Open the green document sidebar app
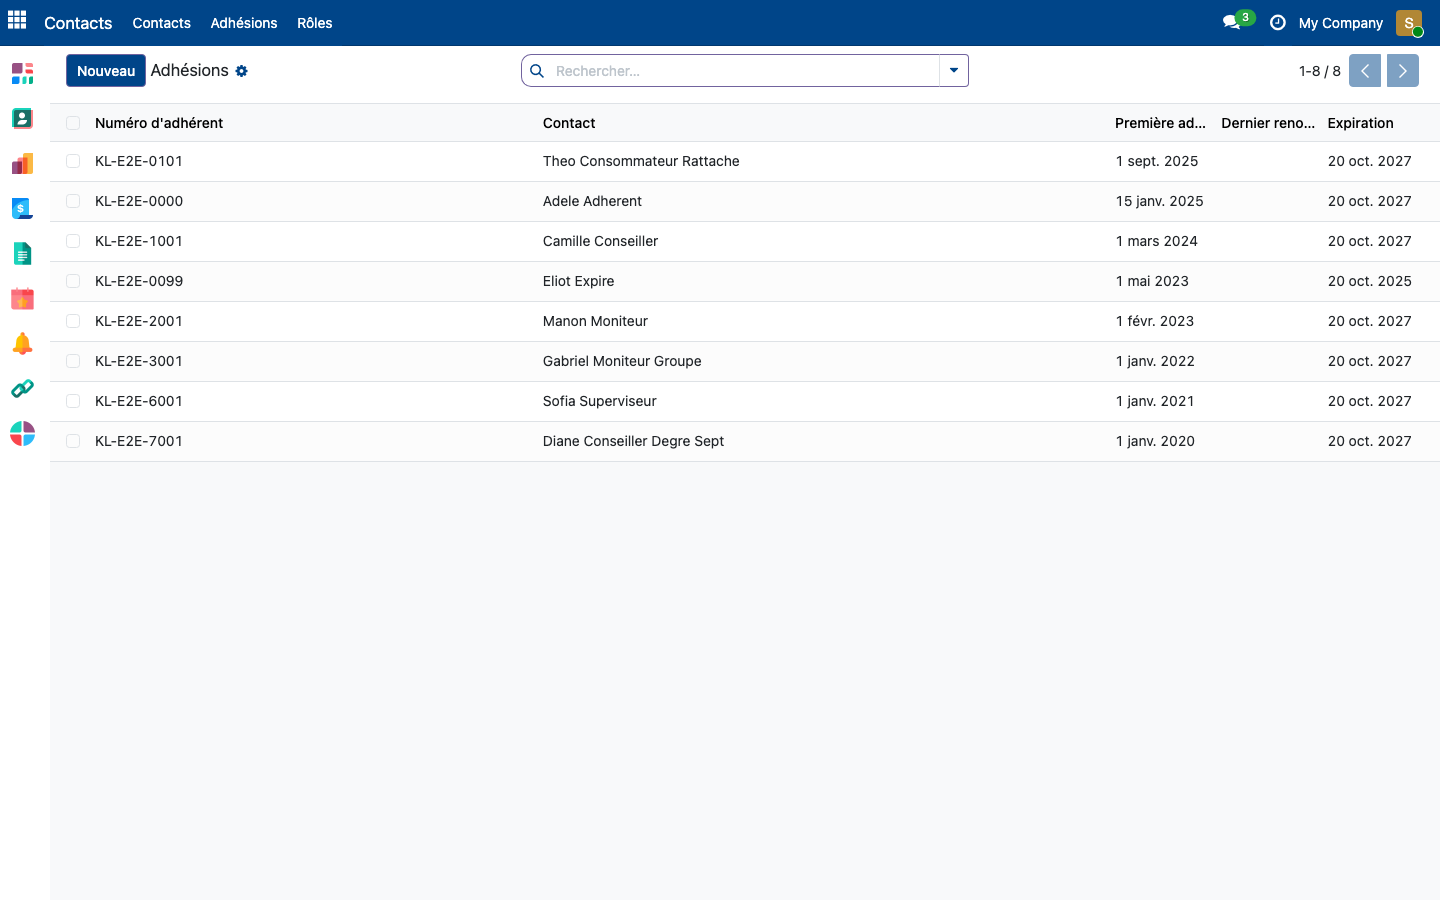The height and width of the screenshot is (900, 1440). [22, 253]
